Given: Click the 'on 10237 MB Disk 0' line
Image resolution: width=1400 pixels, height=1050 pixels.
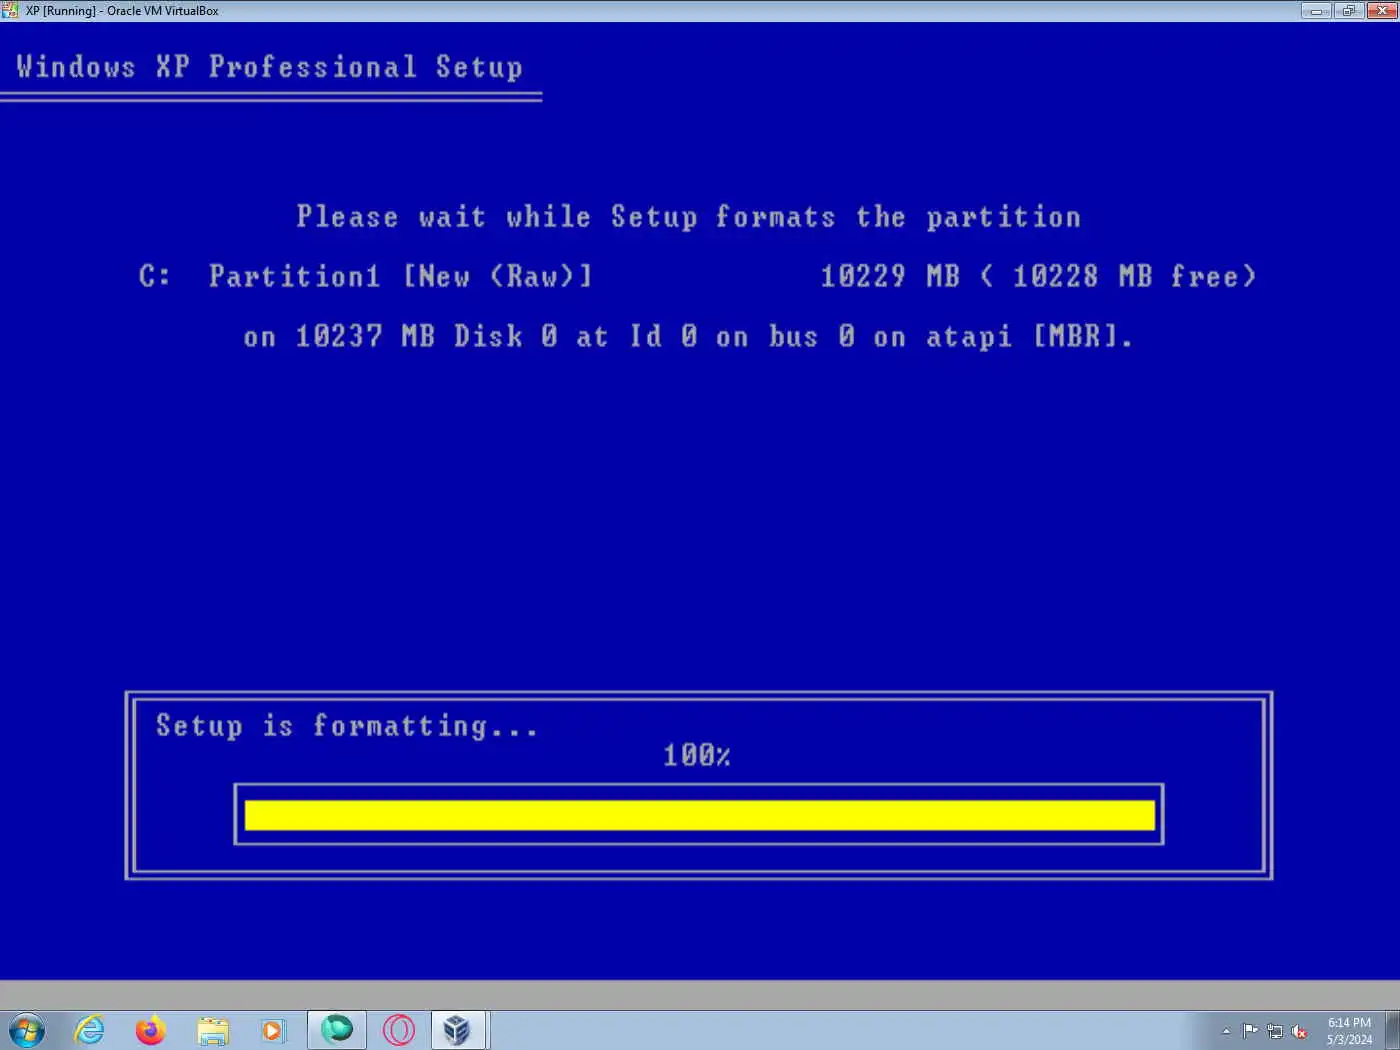Looking at the screenshot, I should click(688, 336).
